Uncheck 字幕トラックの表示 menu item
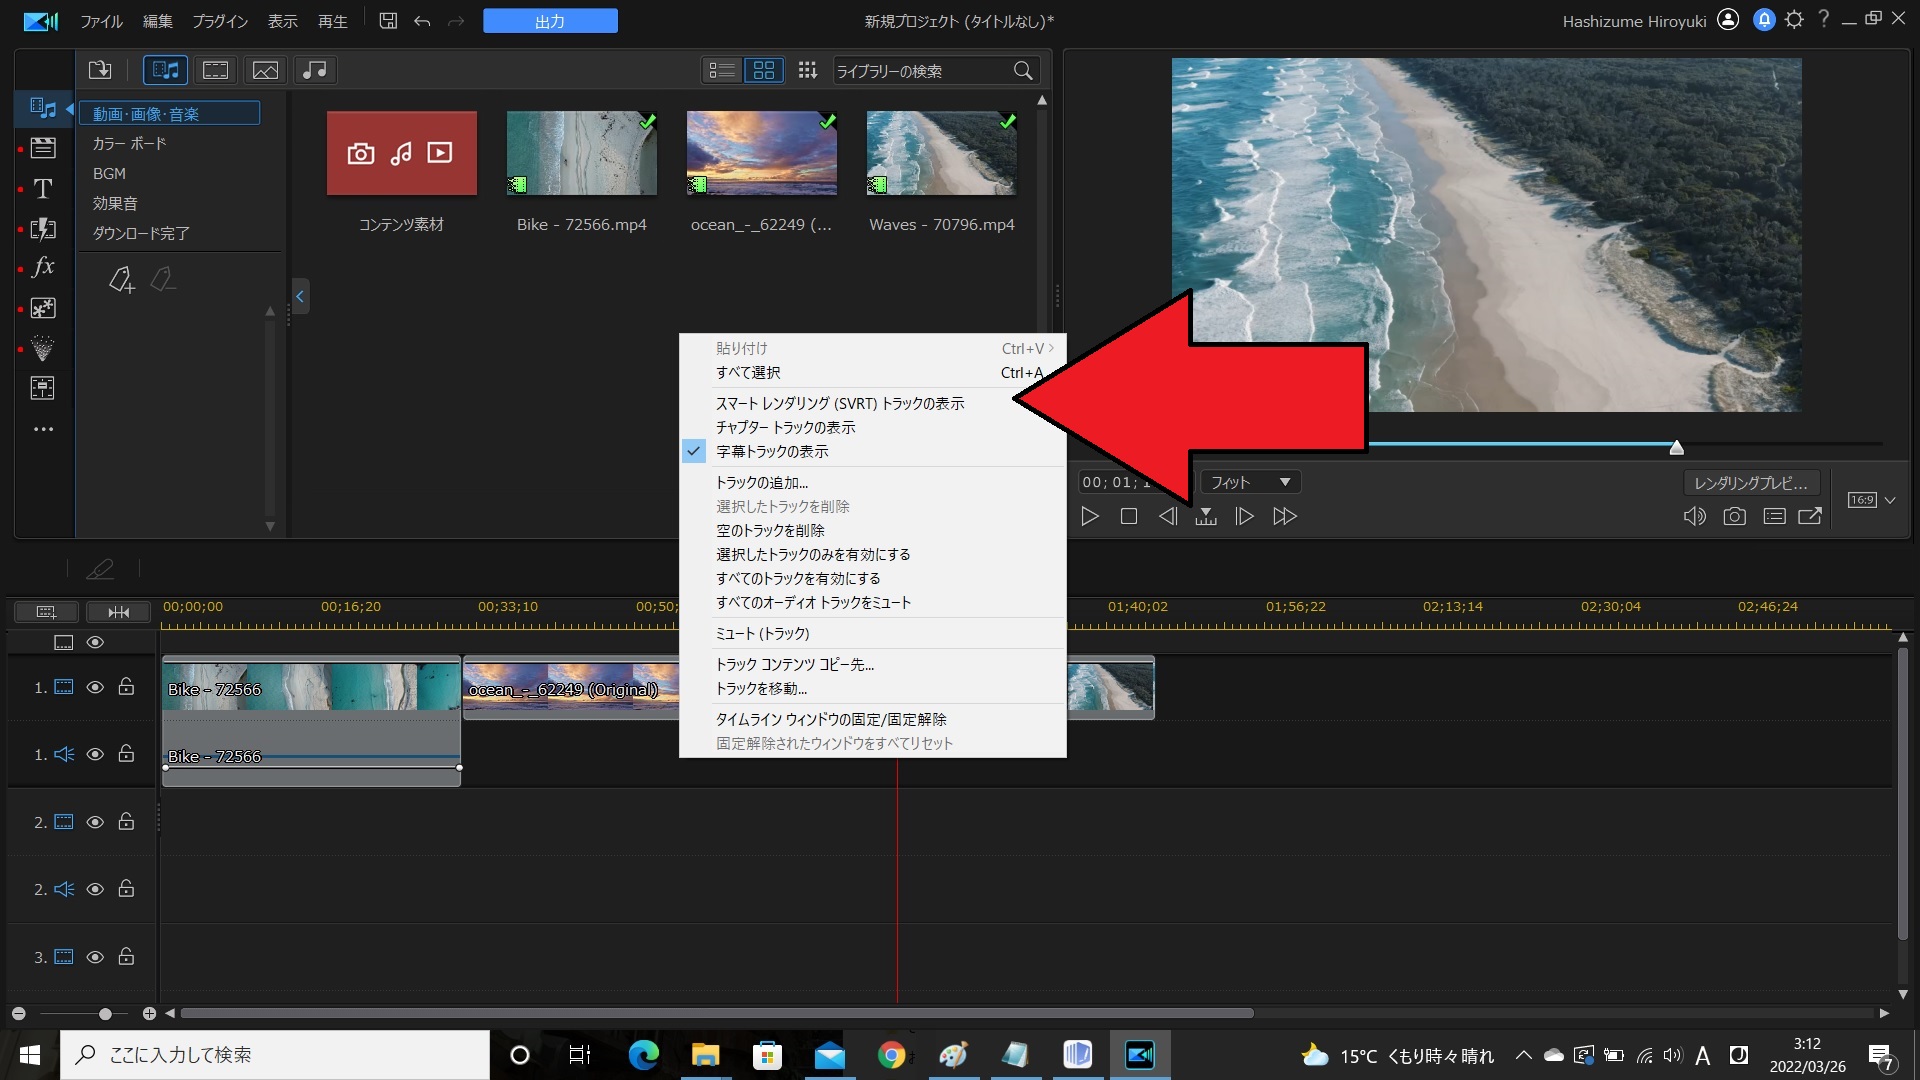The height and width of the screenshot is (1080, 1920). click(x=772, y=452)
